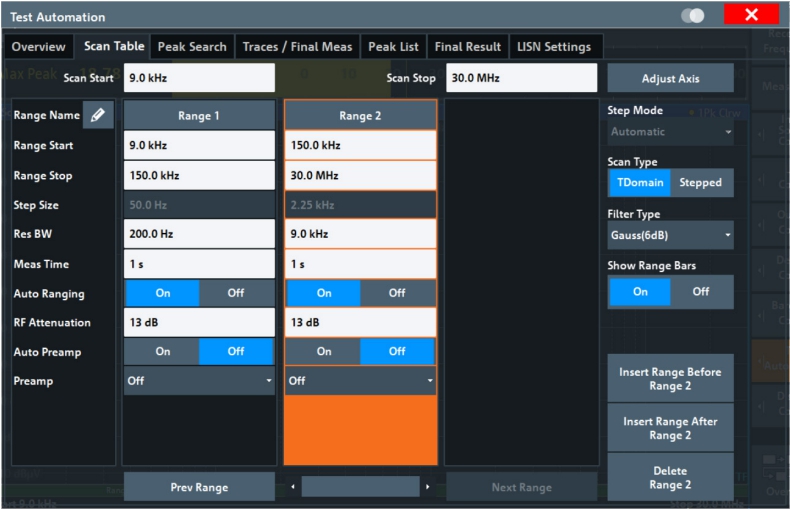Select the Range 1 column header
This screenshot has width=790, height=509.
pyautogui.click(x=199, y=116)
